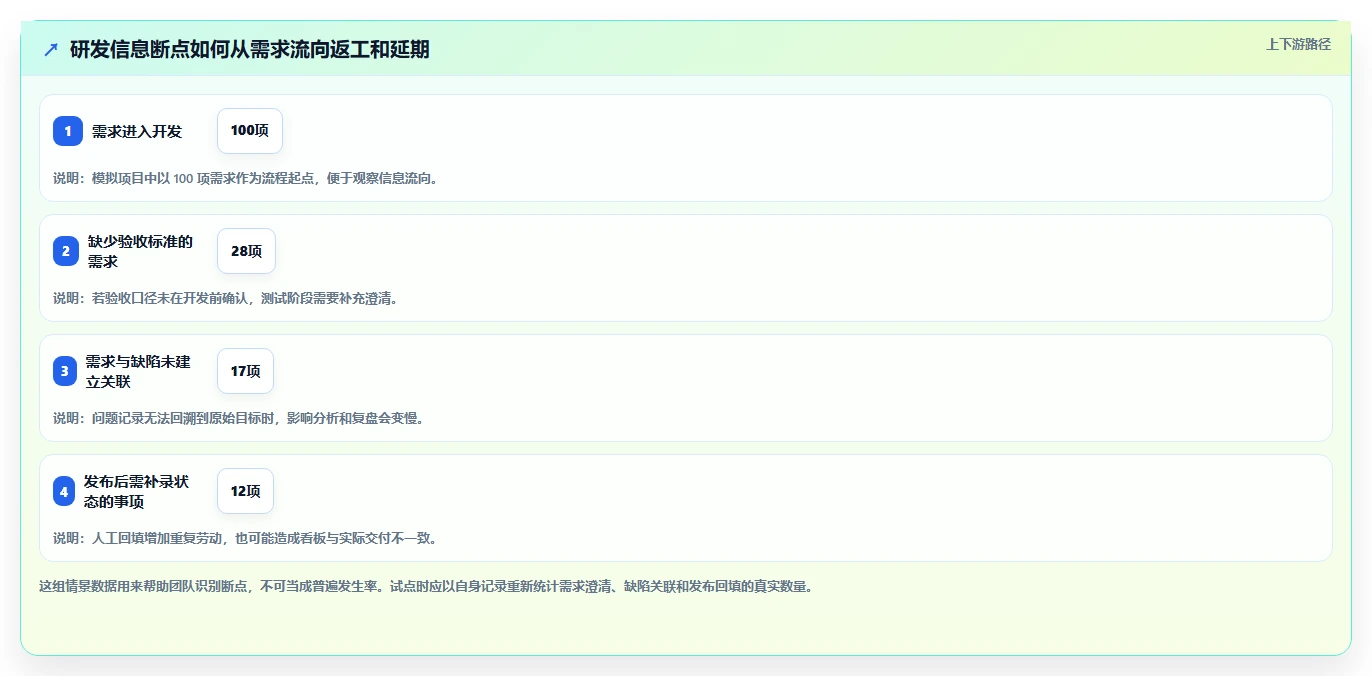The width and height of the screenshot is (1372, 676).
Task: Click the 100项 value chip
Action: (250, 131)
